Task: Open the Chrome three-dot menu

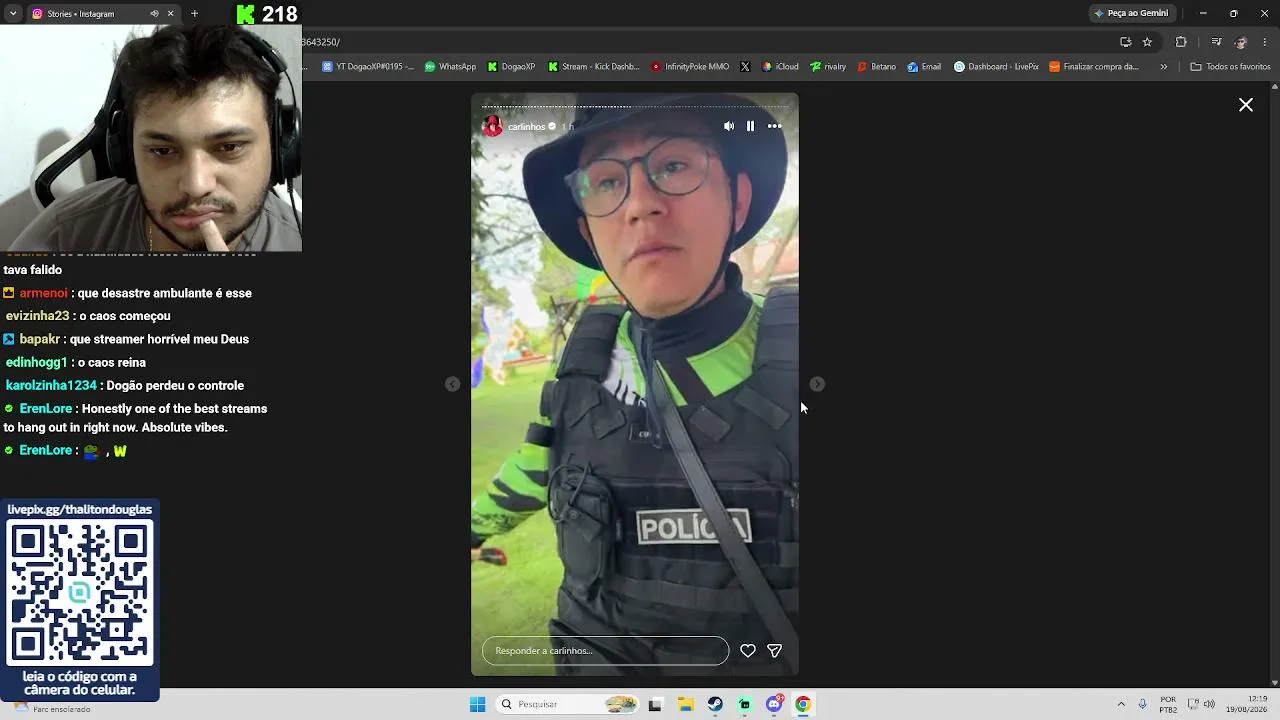Action: [x=1265, y=42]
